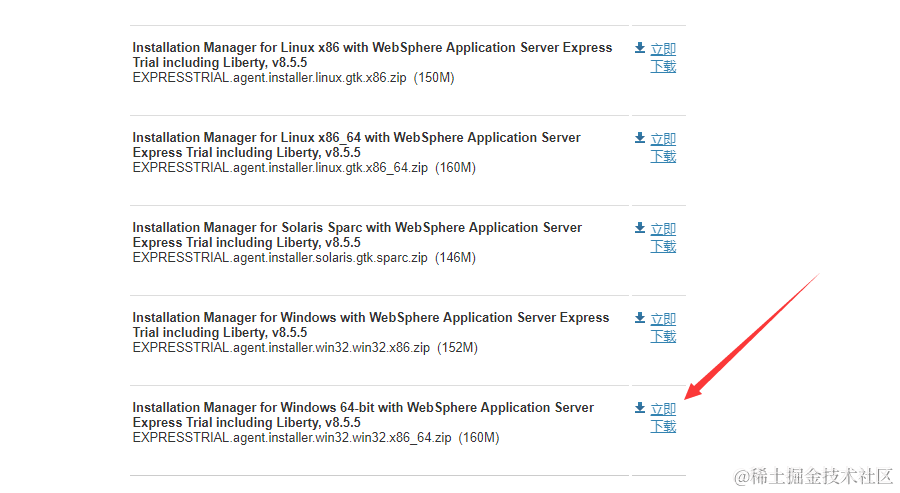
Task: Open 立即下载 link for Windows 64-bit package
Action: pyautogui.click(x=663, y=418)
